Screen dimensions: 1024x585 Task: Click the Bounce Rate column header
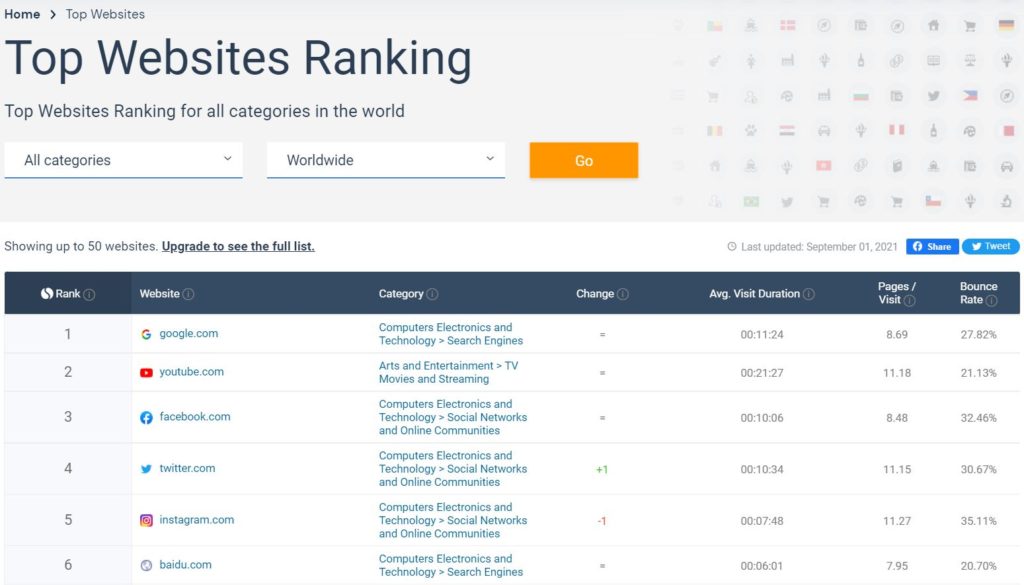tap(978, 293)
